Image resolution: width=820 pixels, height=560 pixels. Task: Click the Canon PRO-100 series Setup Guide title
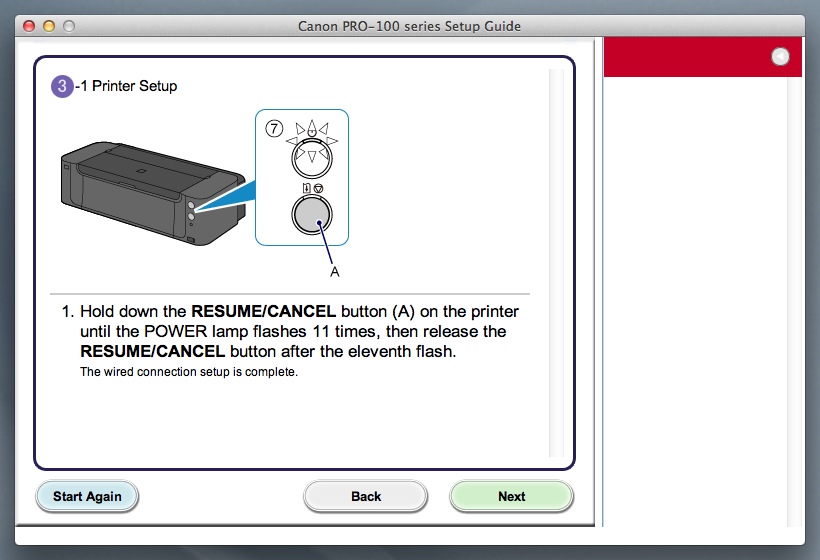[409, 26]
